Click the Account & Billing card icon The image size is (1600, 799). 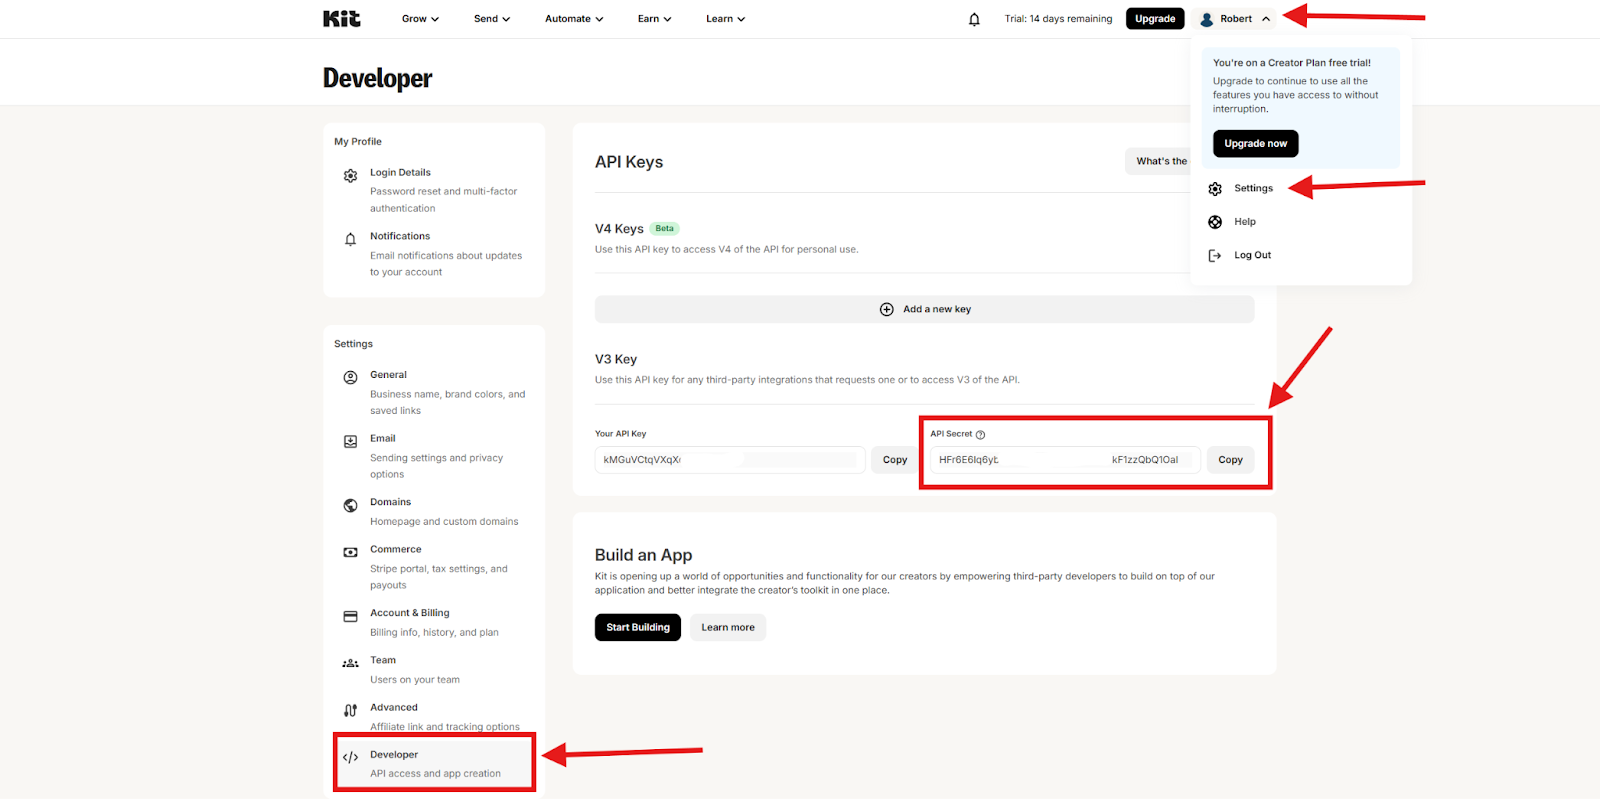pos(350,616)
